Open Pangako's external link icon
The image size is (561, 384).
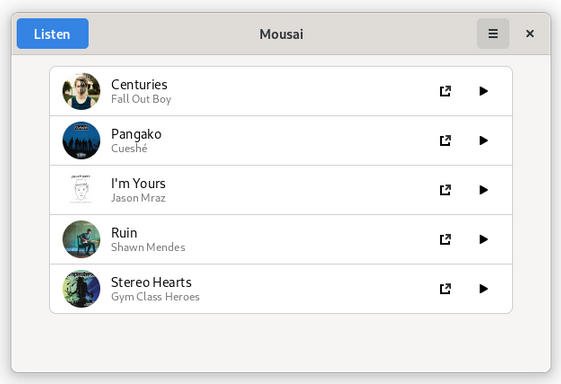coord(445,141)
